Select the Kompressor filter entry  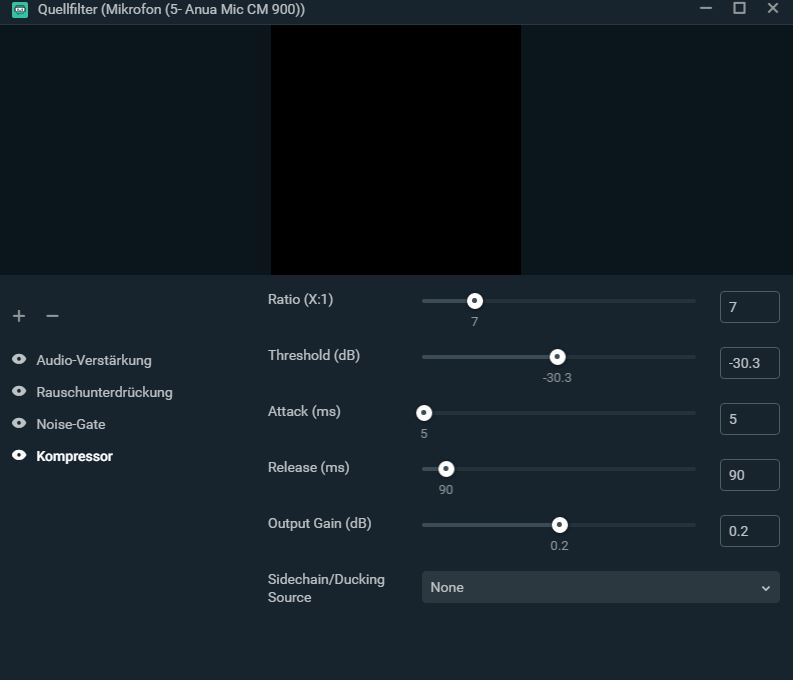point(74,456)
